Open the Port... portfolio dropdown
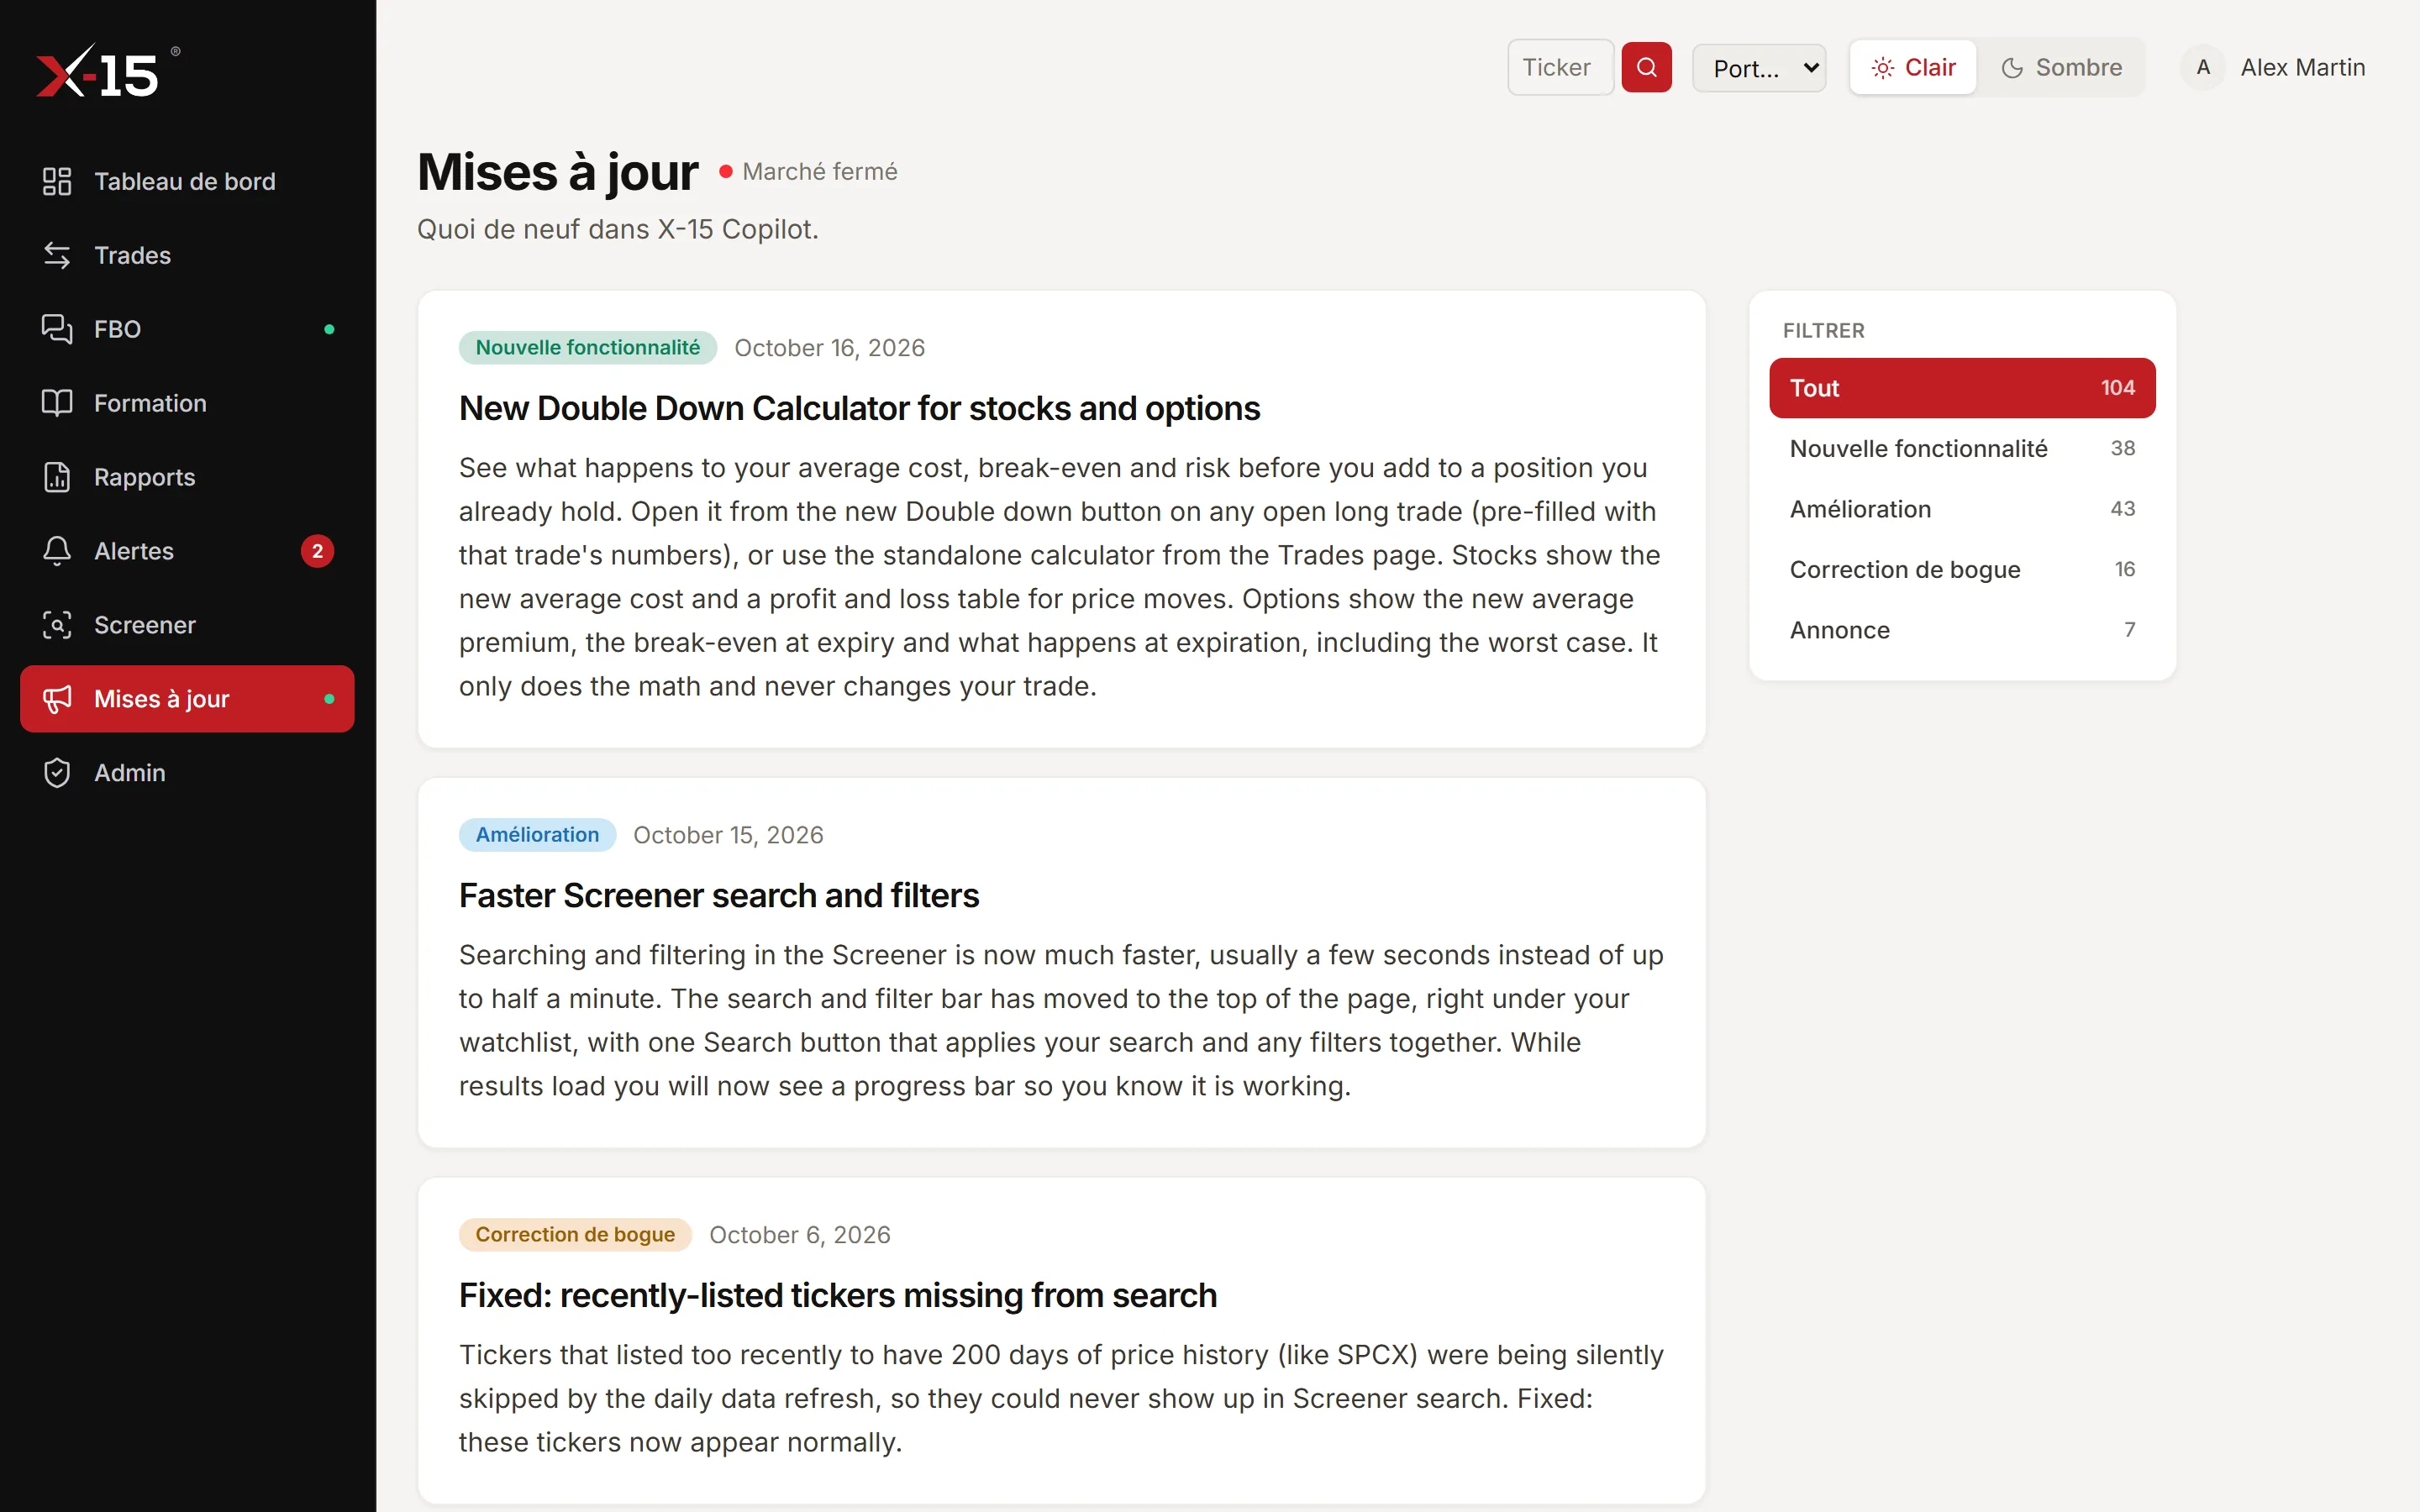Image resolution: width=2420 pixels, height=1512 pixels. pyautogui.click(x=1759, y=67)
